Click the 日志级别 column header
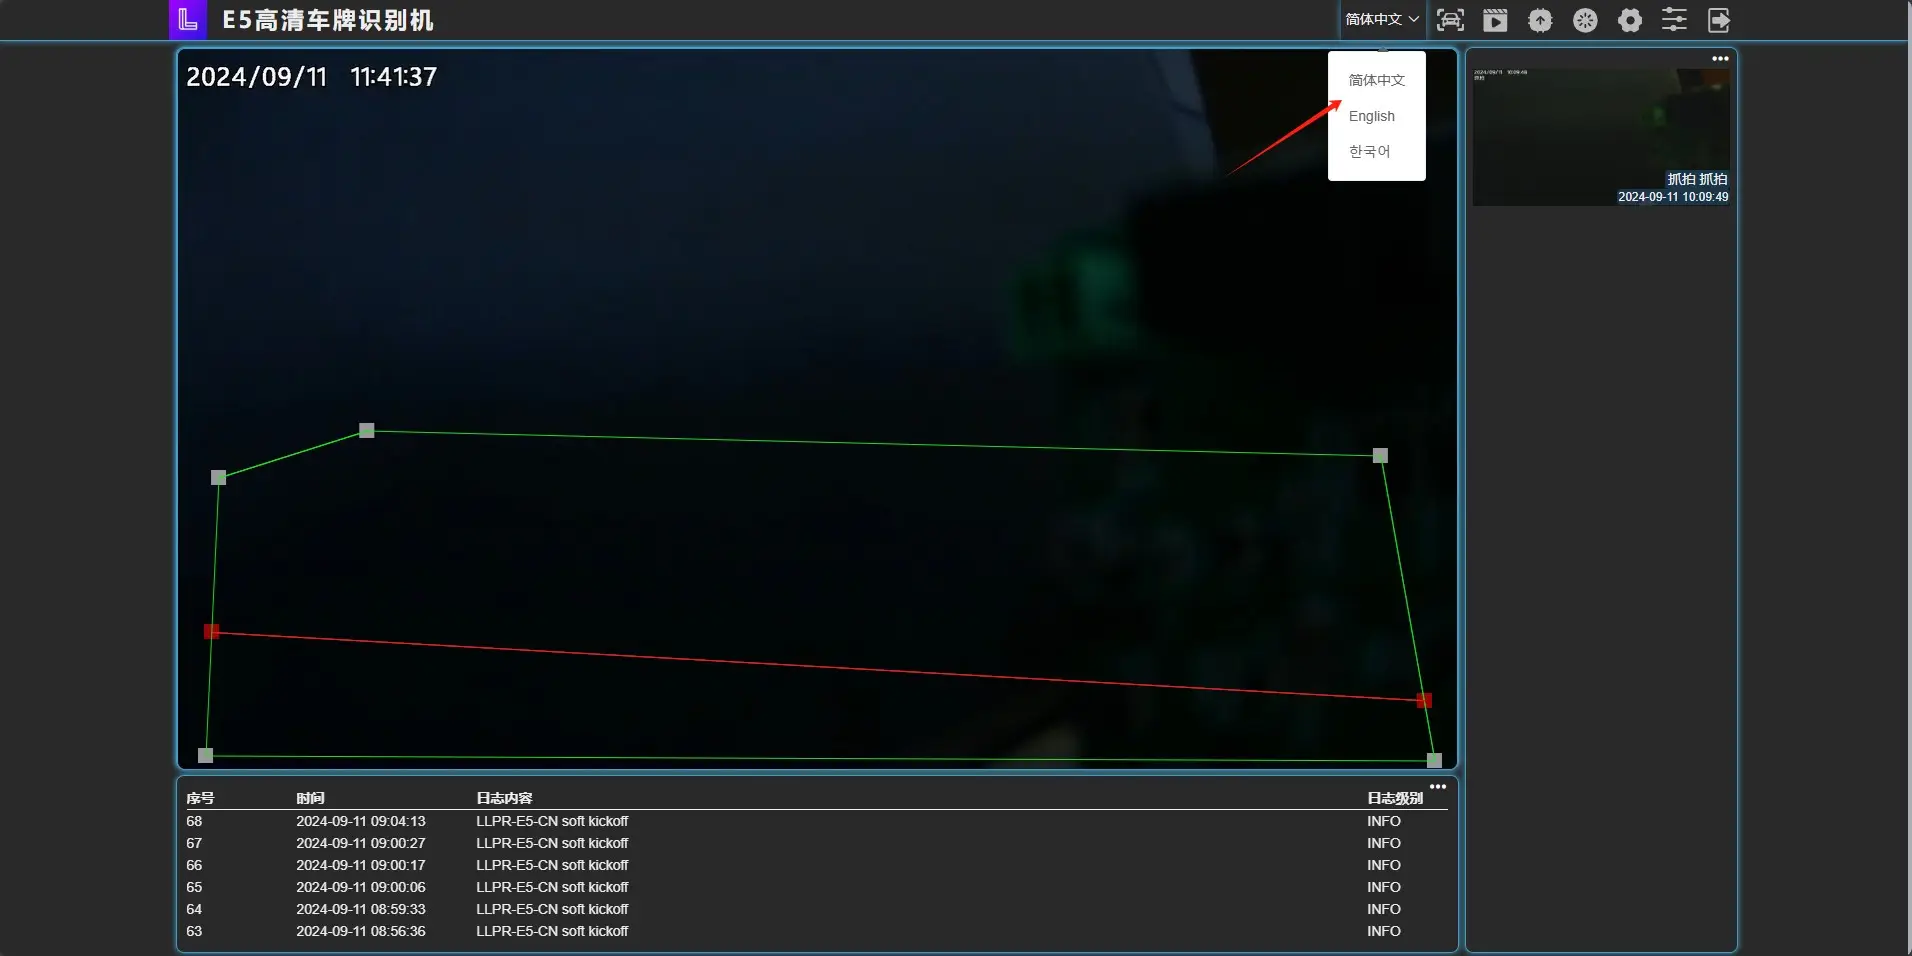This screenshot has height=956, width=1912. click(1394, 798)
